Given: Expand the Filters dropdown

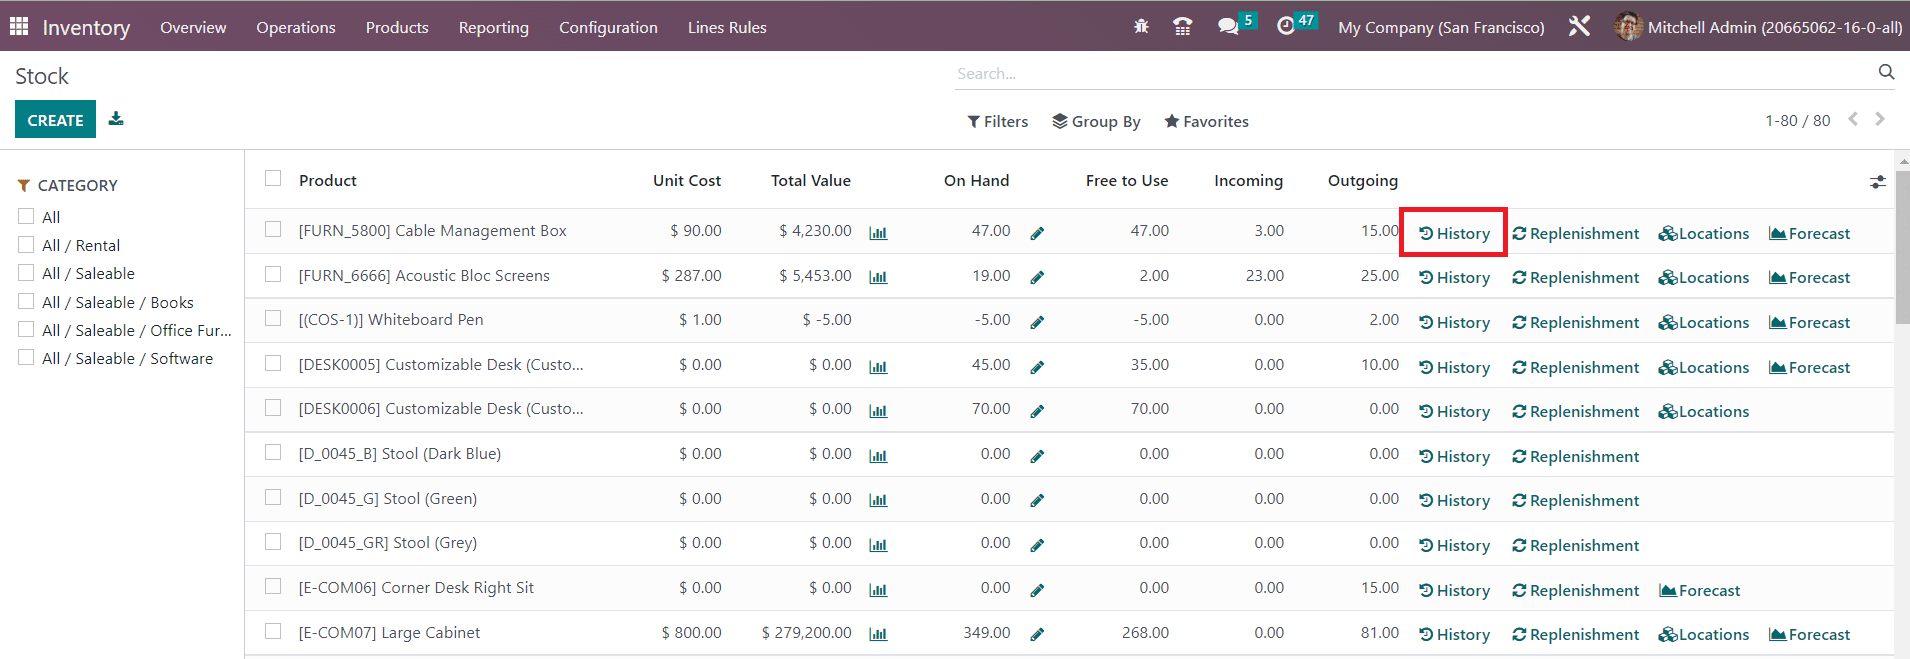Looking at the screenshot, I should click(x=997, y=121).
